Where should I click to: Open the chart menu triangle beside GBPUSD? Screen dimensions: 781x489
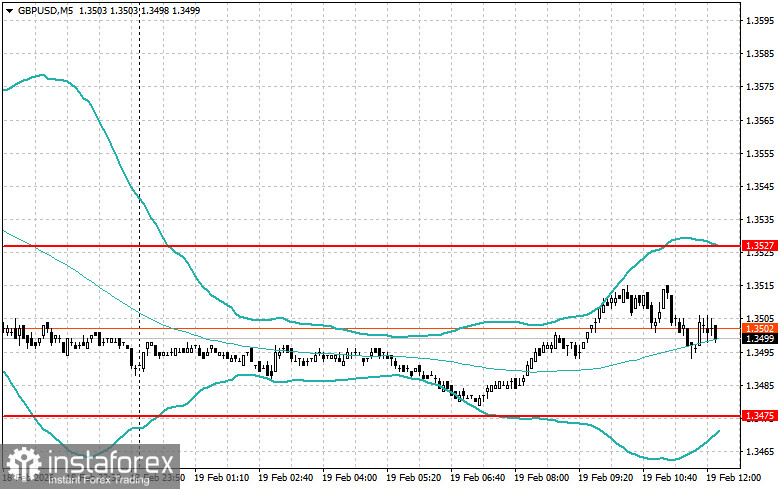[9, 10]
